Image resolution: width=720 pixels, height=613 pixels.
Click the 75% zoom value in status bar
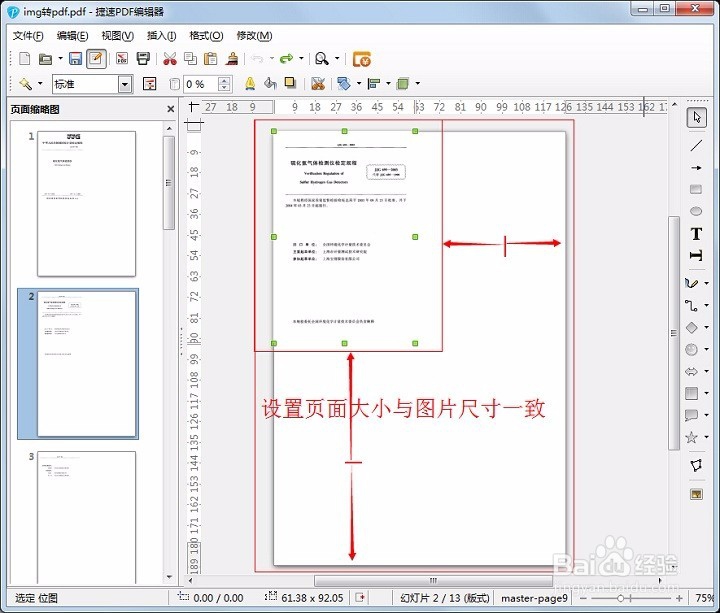(x=705, y=598)
